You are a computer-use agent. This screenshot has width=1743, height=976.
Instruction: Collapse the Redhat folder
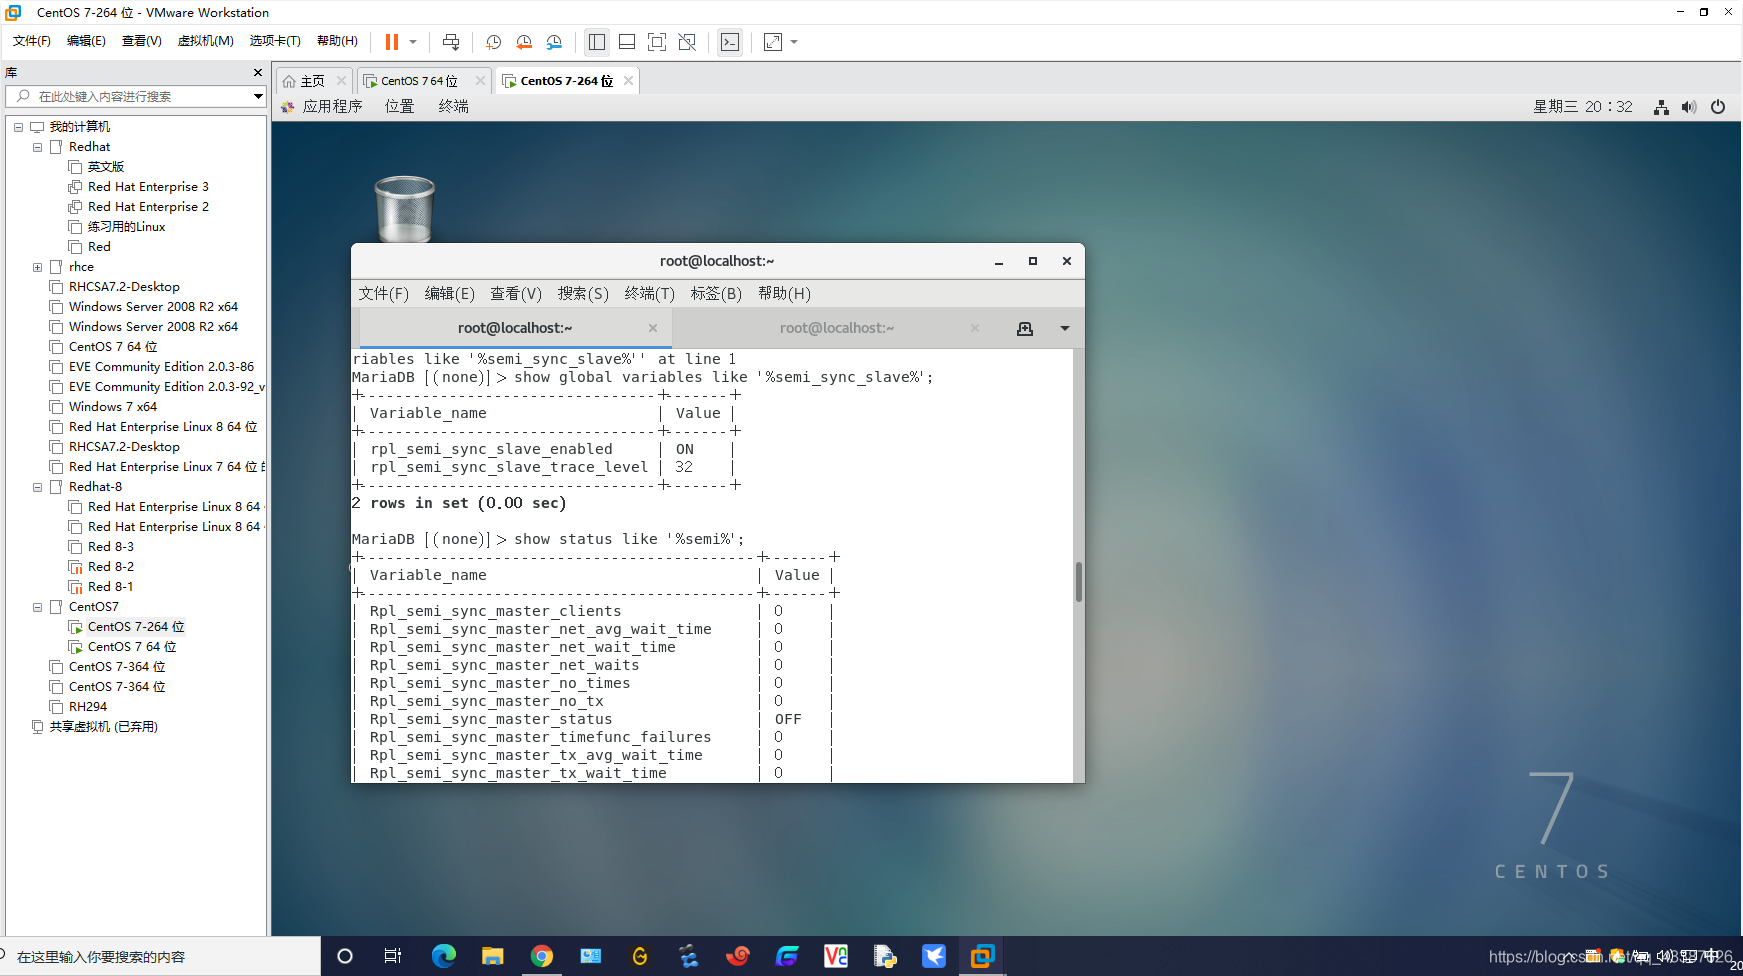point(37,147)
